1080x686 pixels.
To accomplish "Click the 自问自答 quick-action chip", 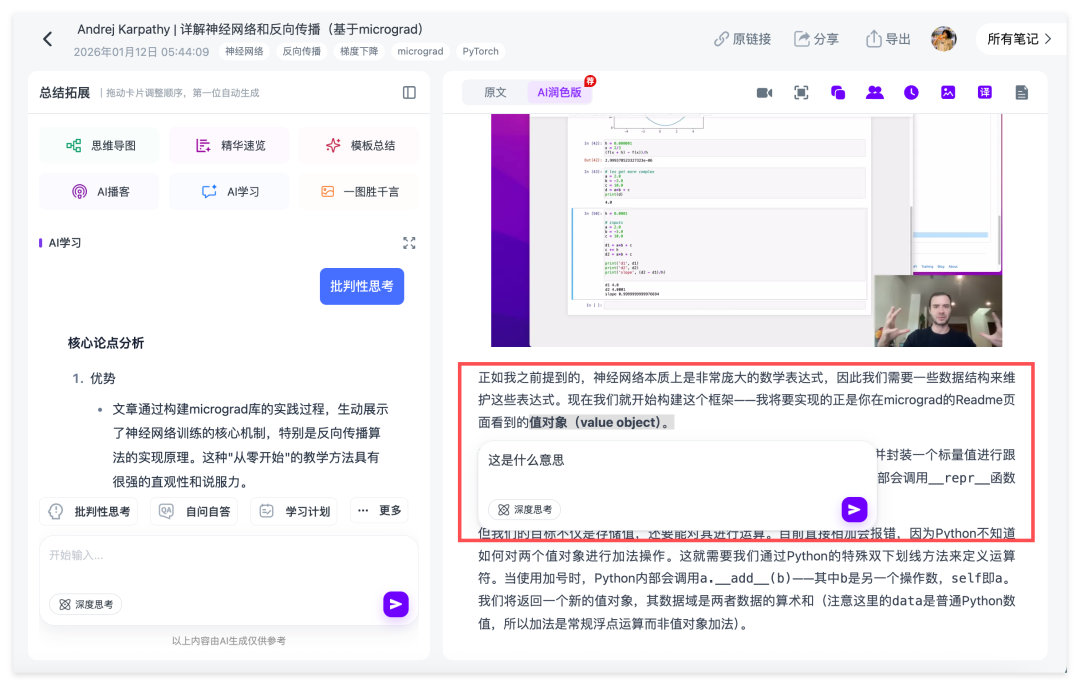I will (194, 511).
